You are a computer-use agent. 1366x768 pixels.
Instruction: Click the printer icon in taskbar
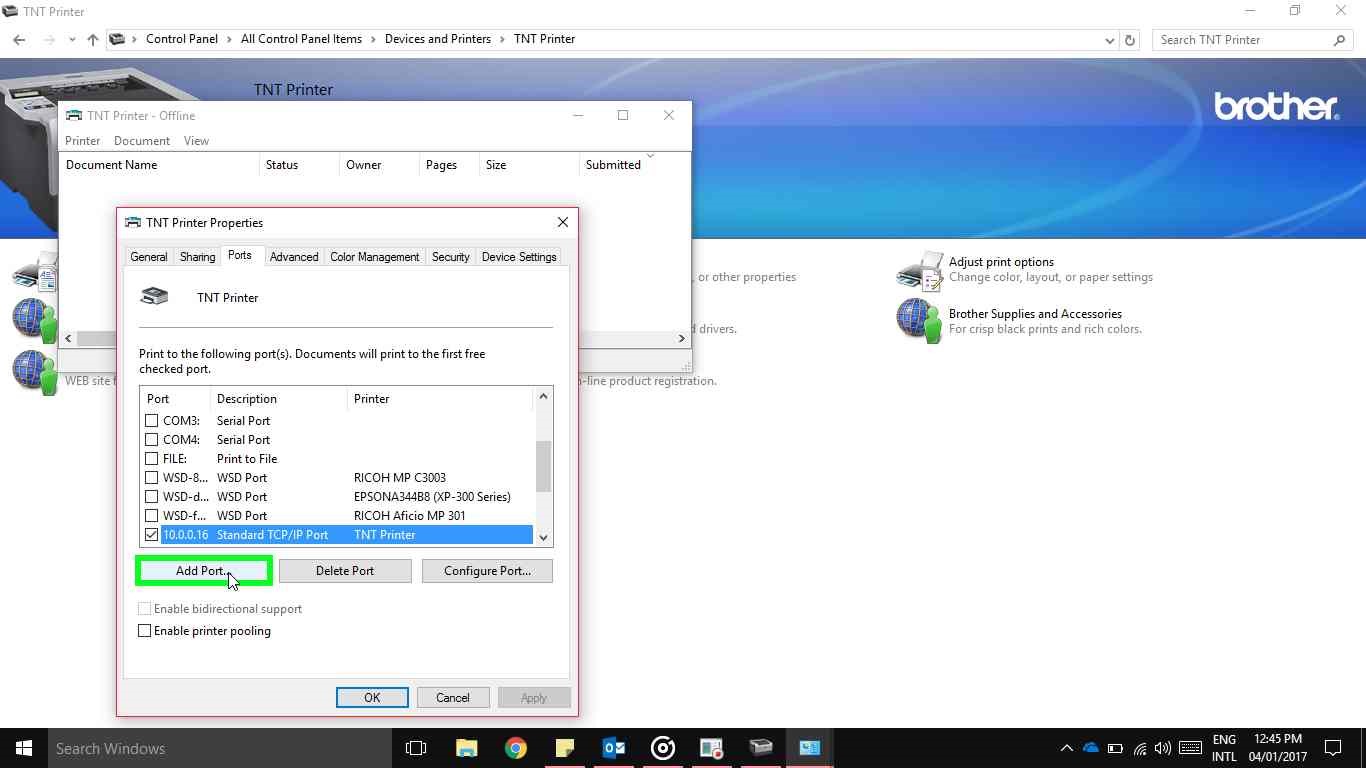(x=761, y=748)
